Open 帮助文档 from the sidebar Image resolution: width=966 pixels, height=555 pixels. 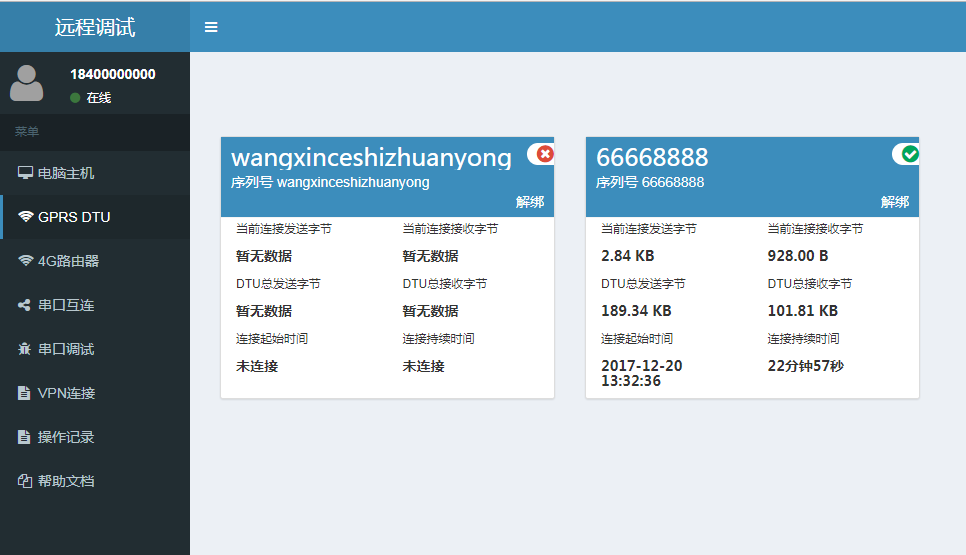(x=66, y=481)
